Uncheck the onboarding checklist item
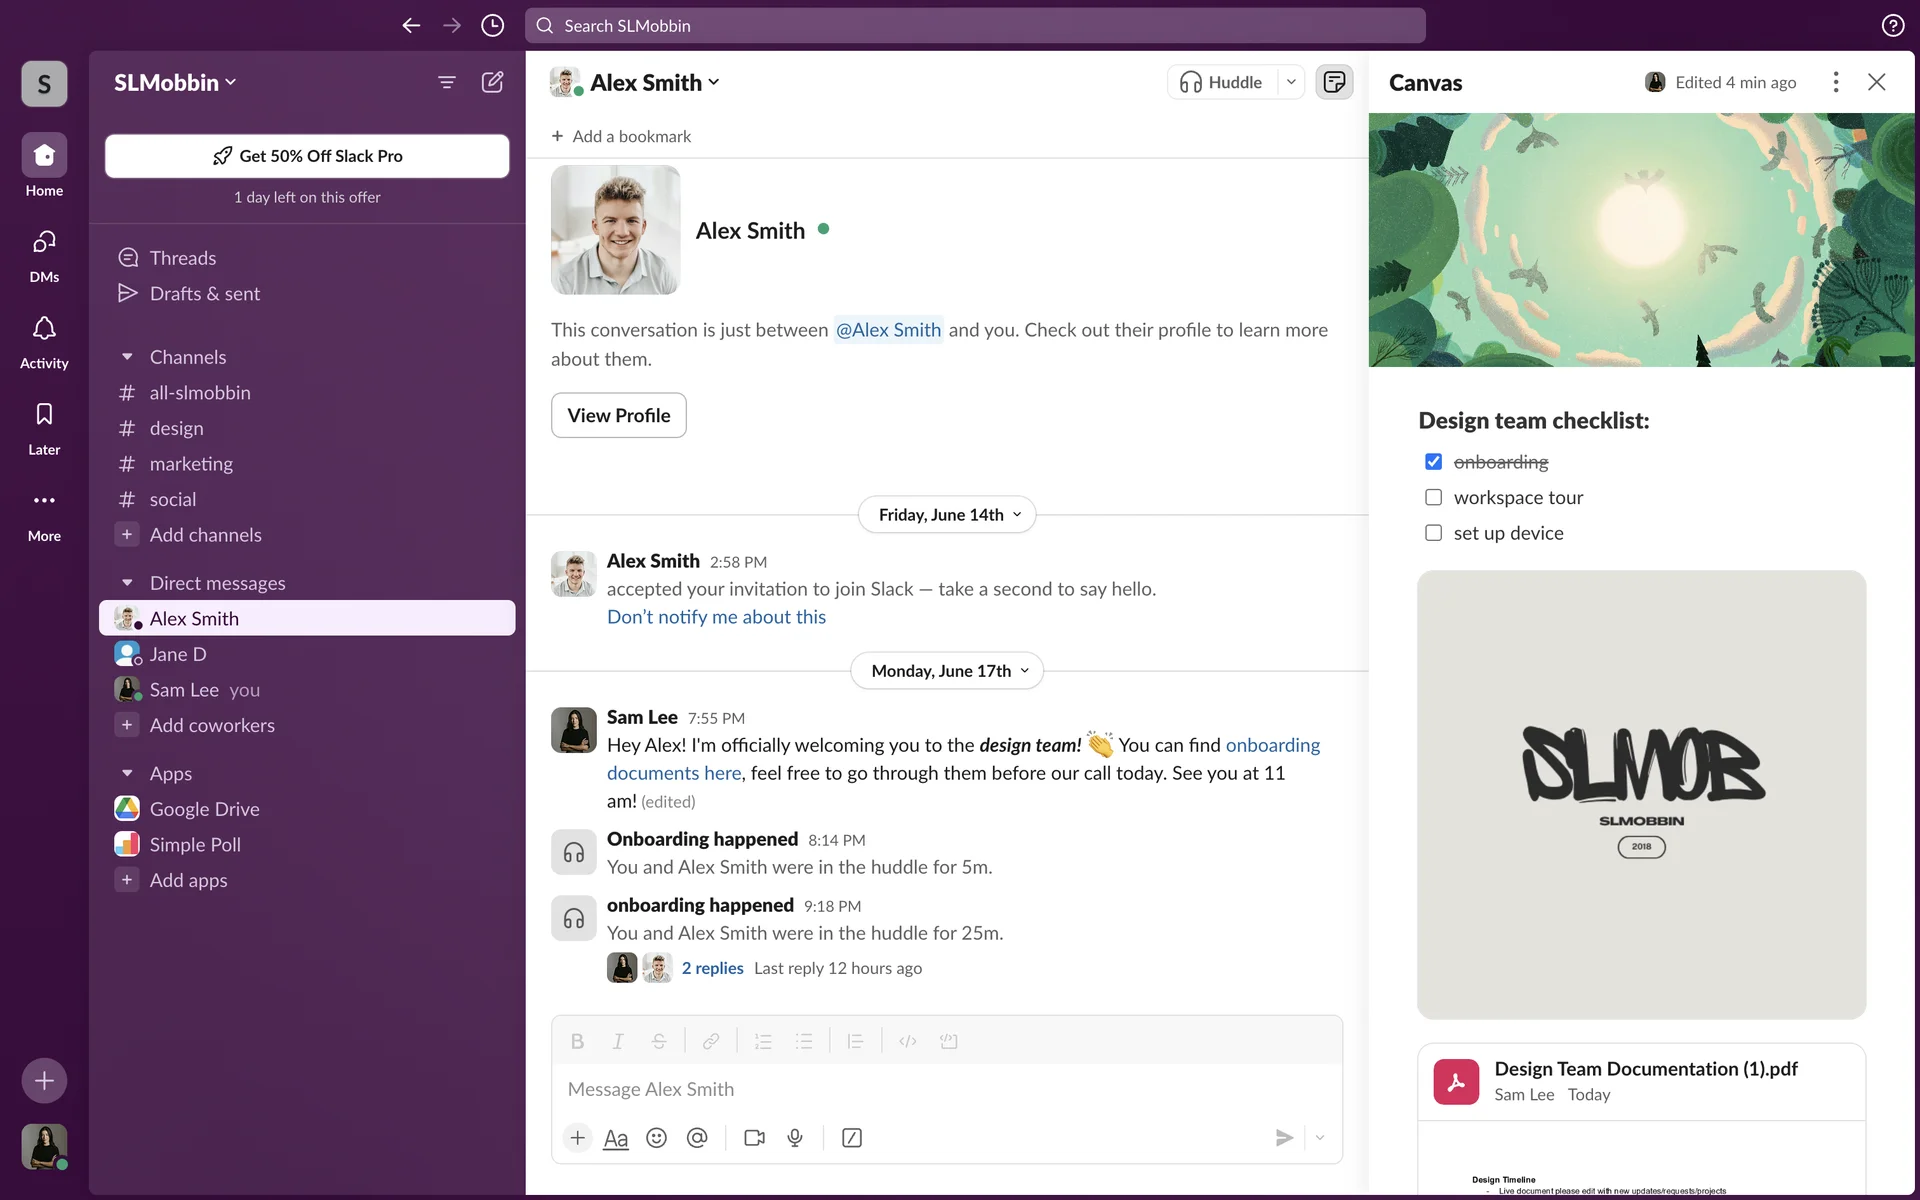Image resolution: width=1920 pixels, height=1200 pixels. pyautogui.click(x=1433, y=462)
